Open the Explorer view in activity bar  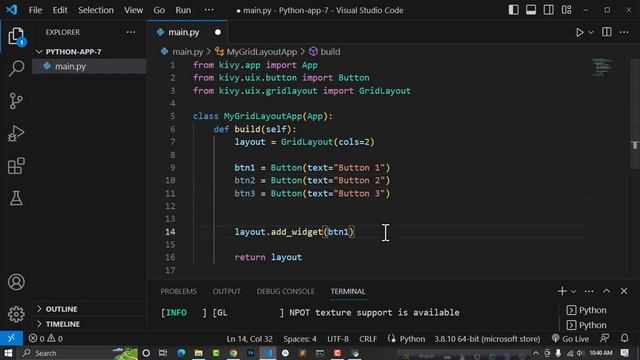[x=16, y=37]
